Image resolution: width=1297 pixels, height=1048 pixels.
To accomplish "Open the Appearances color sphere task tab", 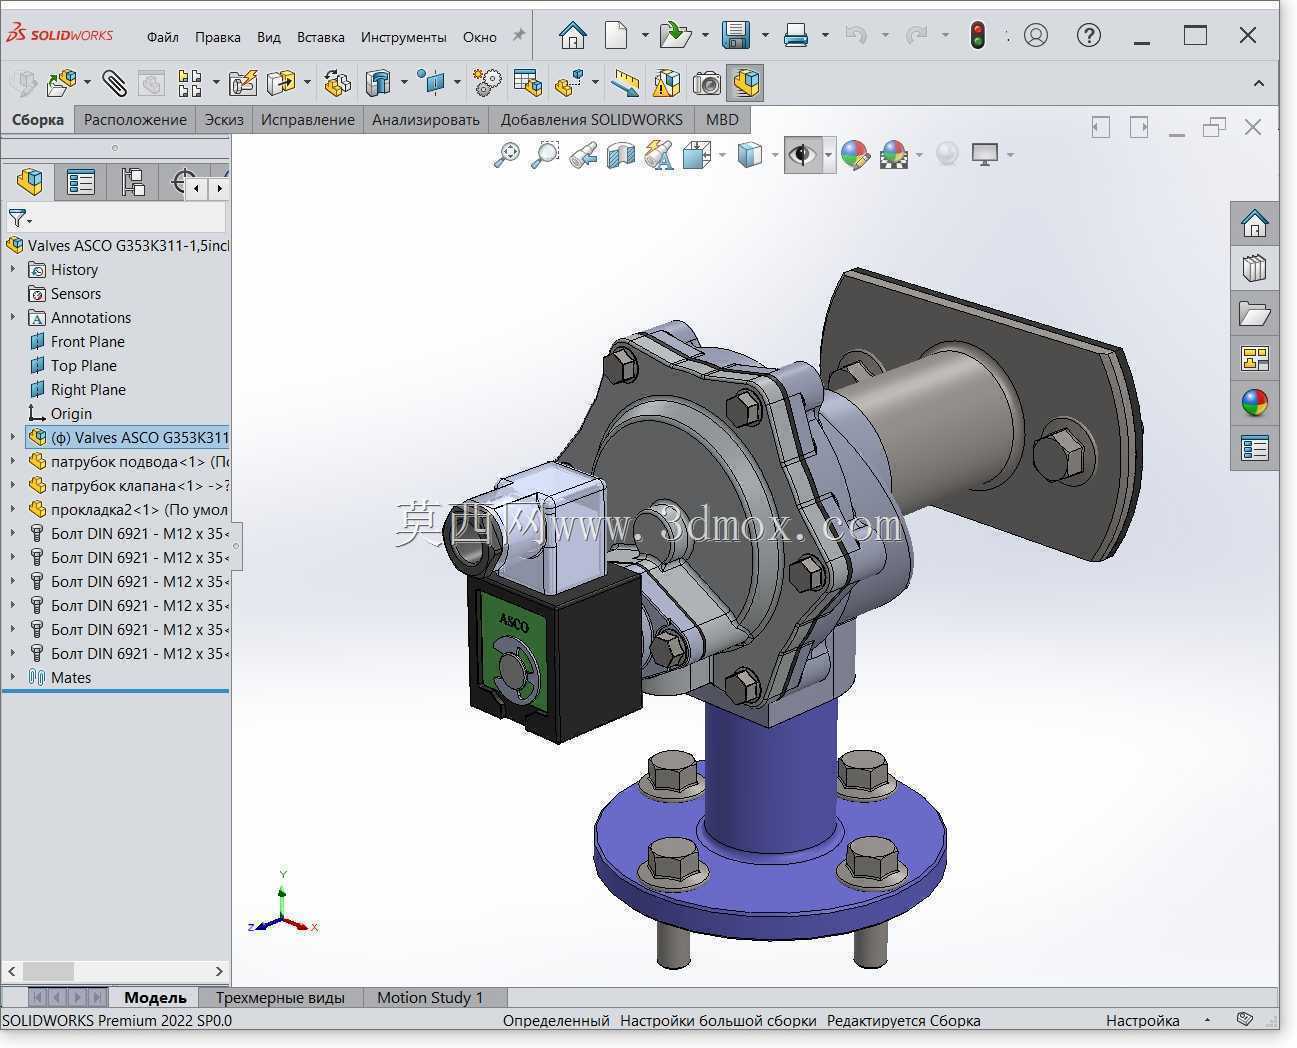I will (x=1254, y=403).
